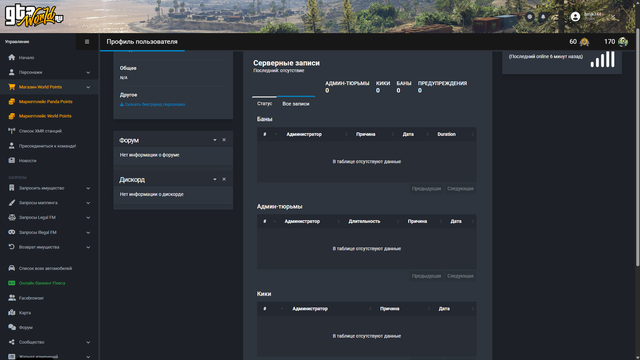Click Предыдущая under the Админ-тюрьмы table
This screenshot has width=640, height=360.
click(426, 276)
